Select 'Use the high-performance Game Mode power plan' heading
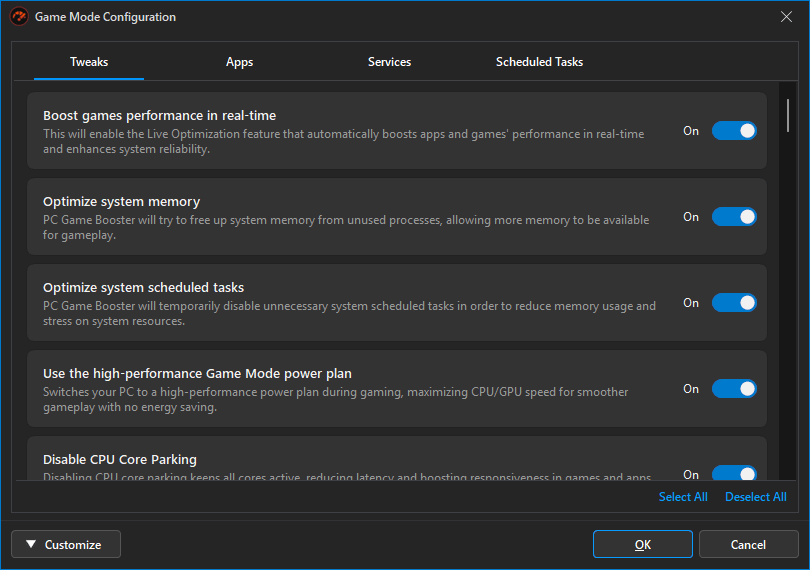Screen dimensions: 810x570 197,373
